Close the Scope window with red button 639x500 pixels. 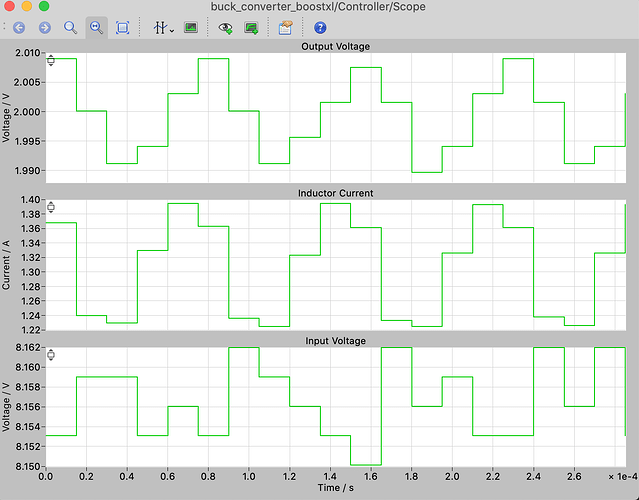pyautogui.click(x=9, y=6)
